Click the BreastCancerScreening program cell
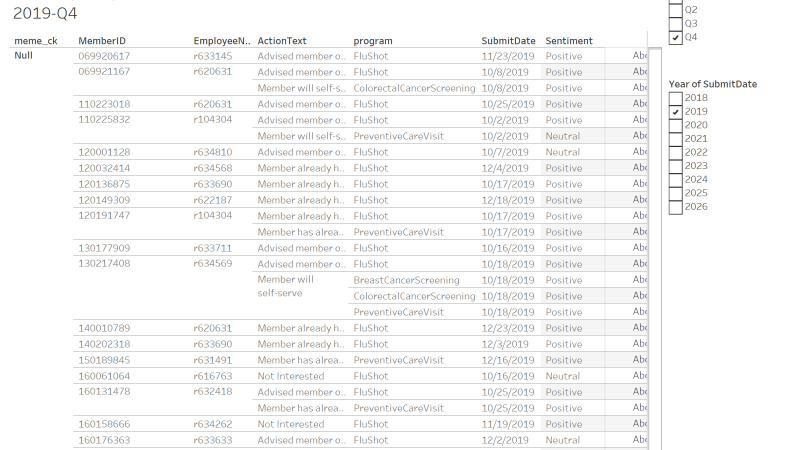 (406, 280)
